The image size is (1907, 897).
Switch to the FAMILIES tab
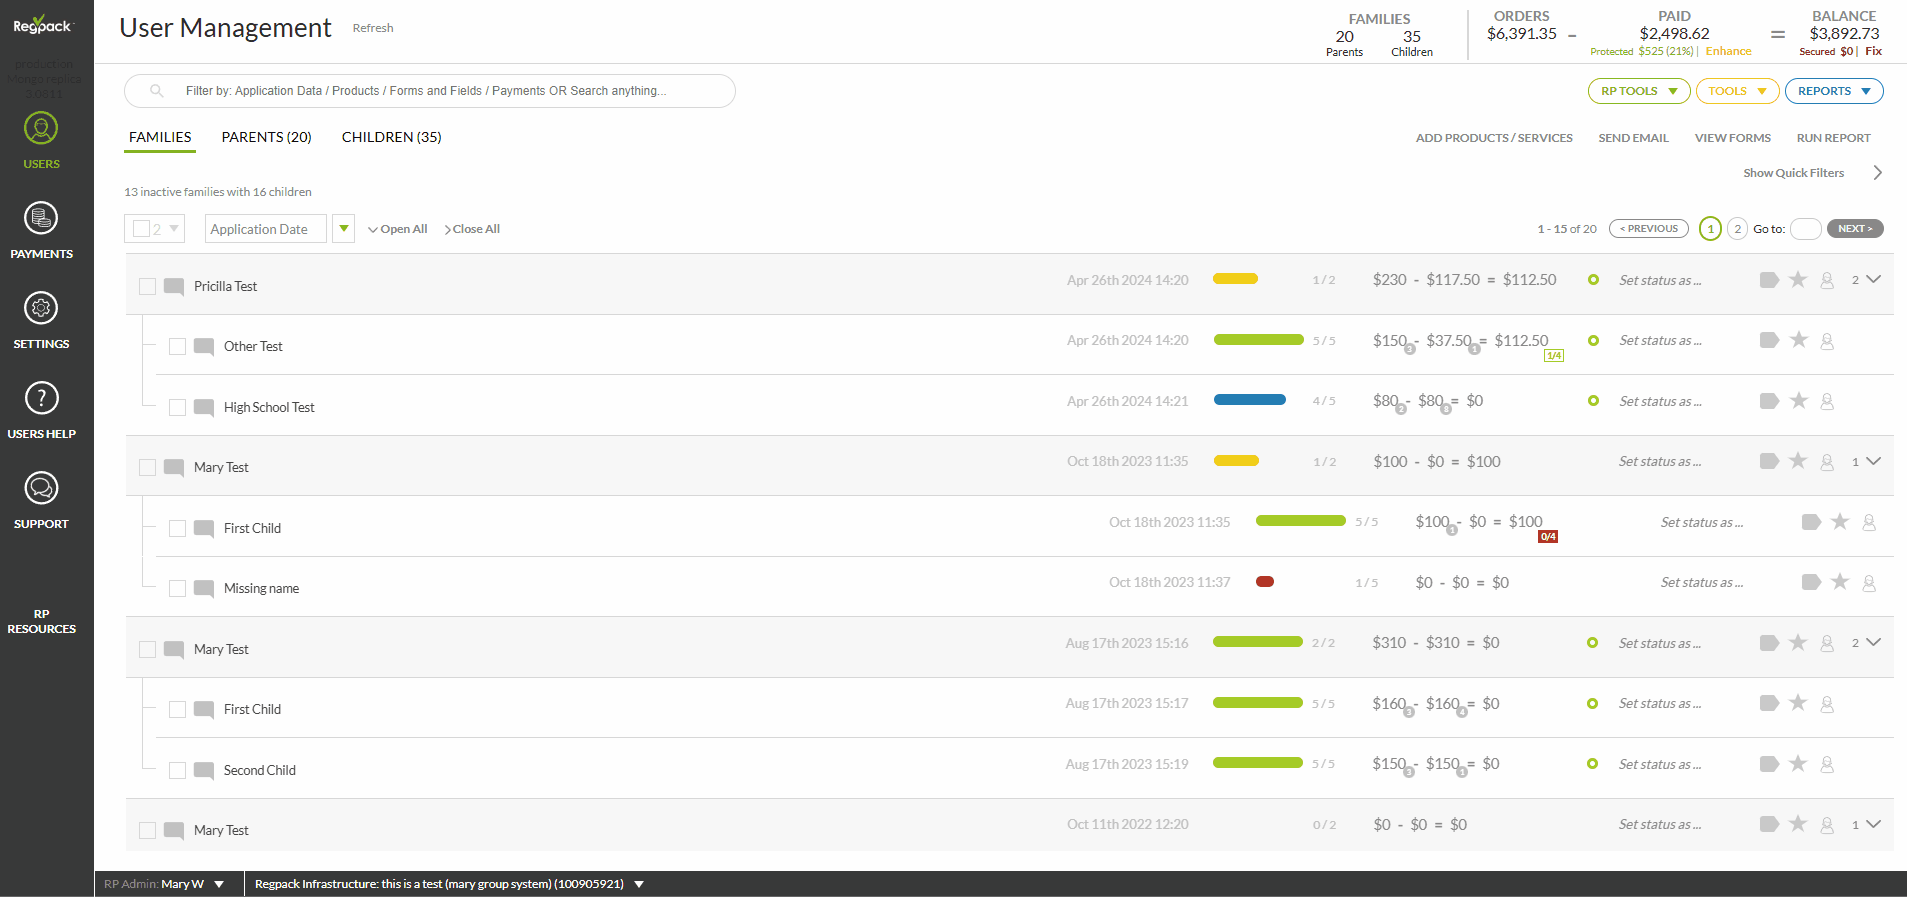point(160,137)
